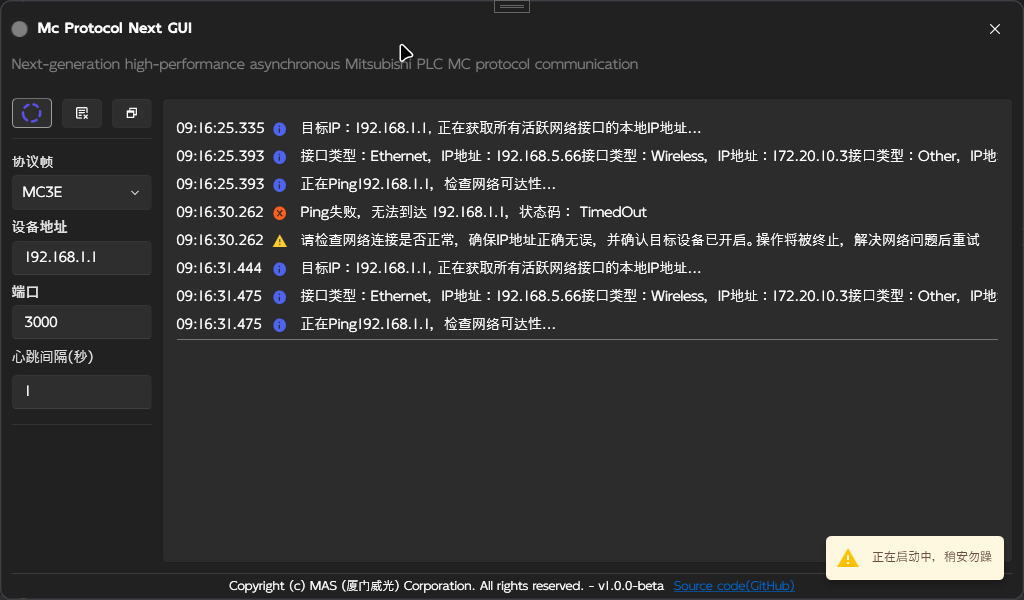The height and width of the screenshot is (600, 1024).
Task: Click the heartbeat interval field
Action: pos(82,392)
